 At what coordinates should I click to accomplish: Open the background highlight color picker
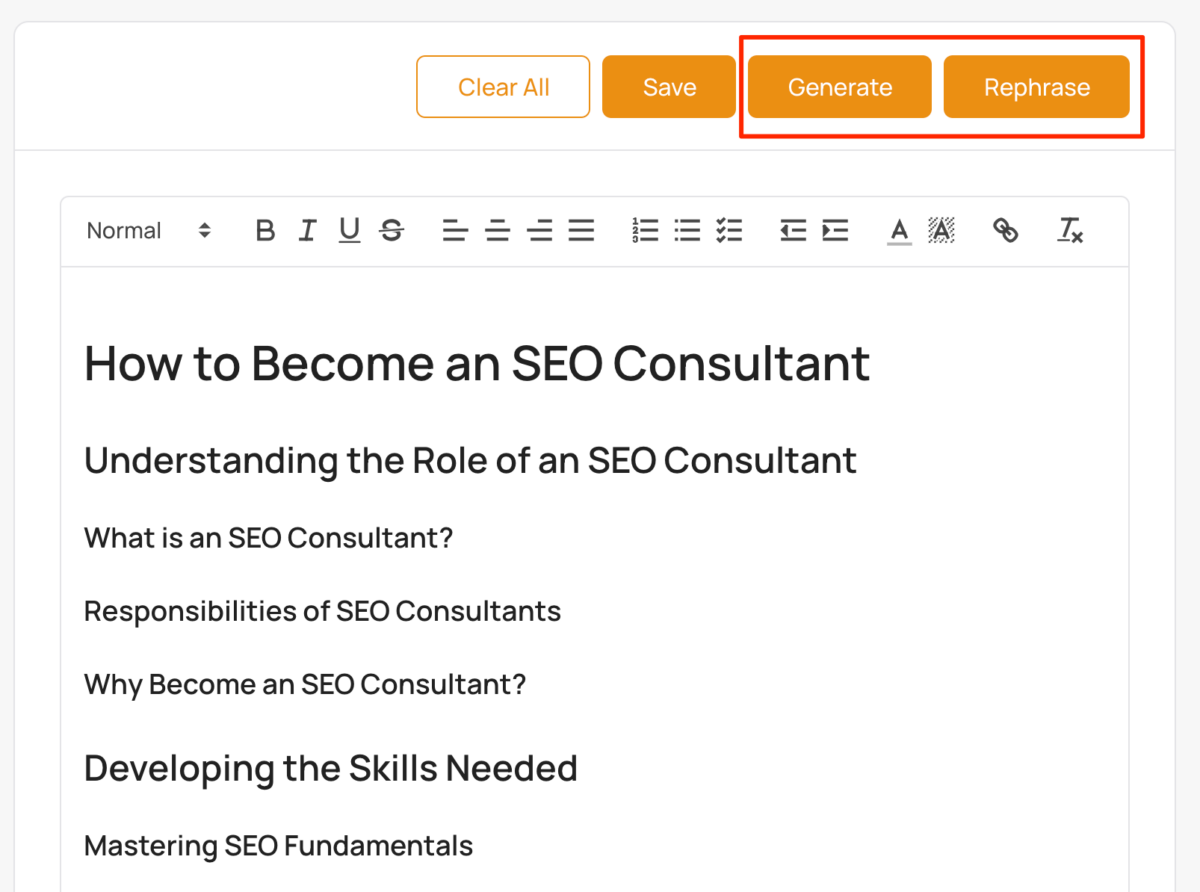point(941,231)
